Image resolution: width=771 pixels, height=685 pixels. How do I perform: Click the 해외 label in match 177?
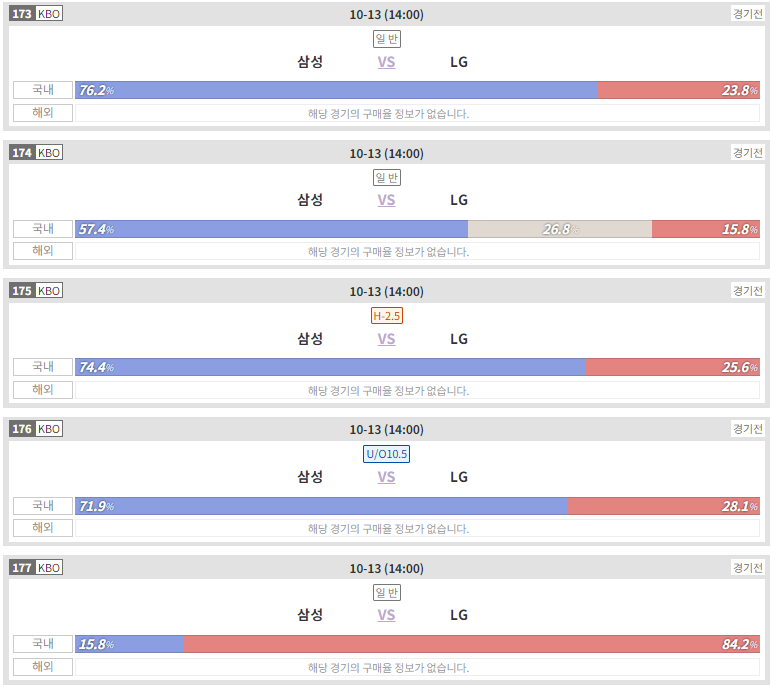43,667
